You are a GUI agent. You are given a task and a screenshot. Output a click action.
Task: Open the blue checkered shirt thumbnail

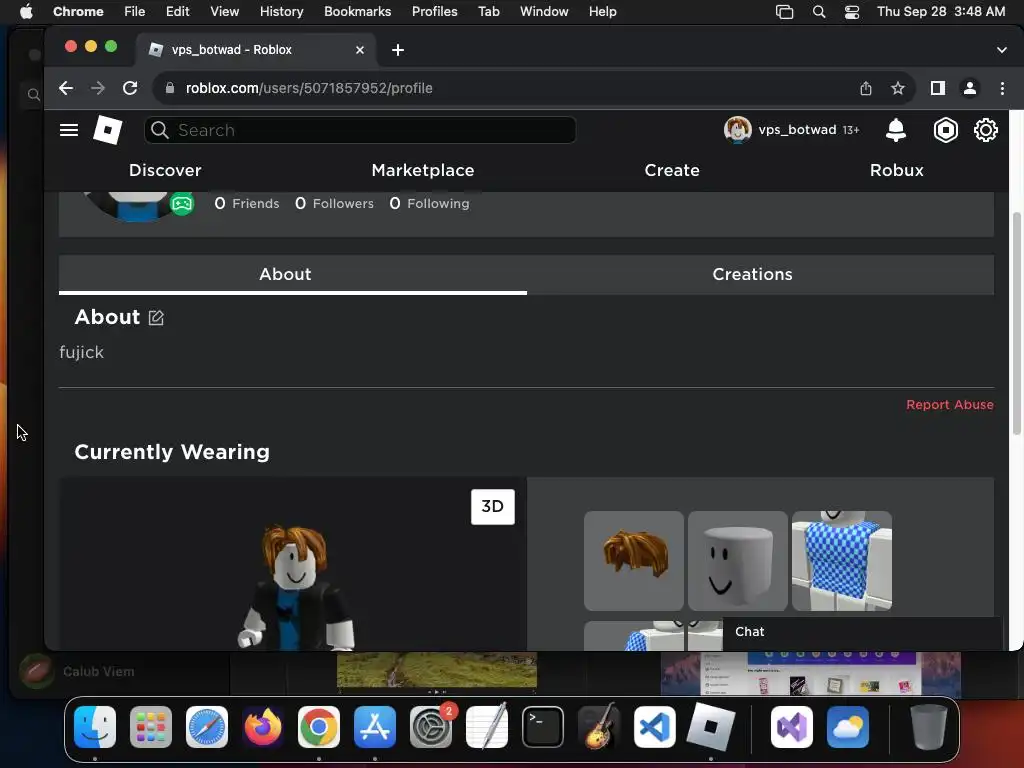tap(841, 561)
